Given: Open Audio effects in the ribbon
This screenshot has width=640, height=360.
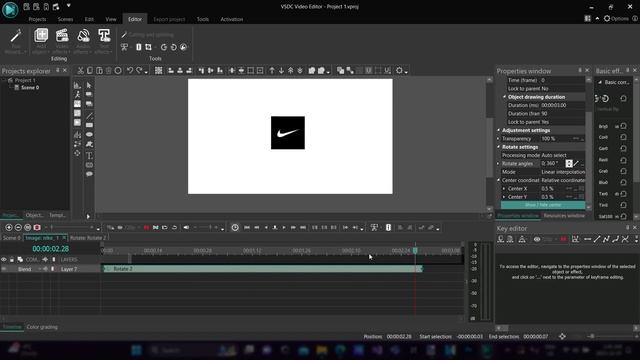Looking at the screenshot, I should pyautogui.click(x=83, y=41).
